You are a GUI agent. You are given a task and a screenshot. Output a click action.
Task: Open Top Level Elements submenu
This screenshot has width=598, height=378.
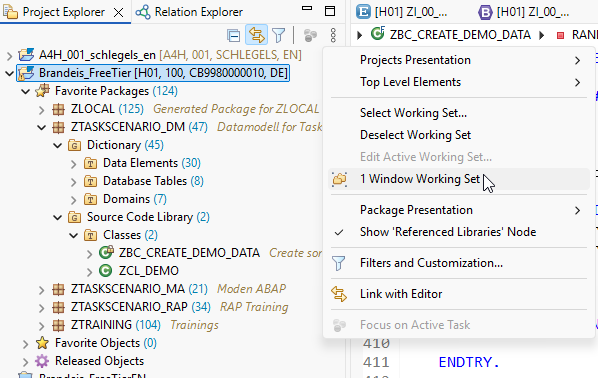pyautogui.click(x=458, y=82)
